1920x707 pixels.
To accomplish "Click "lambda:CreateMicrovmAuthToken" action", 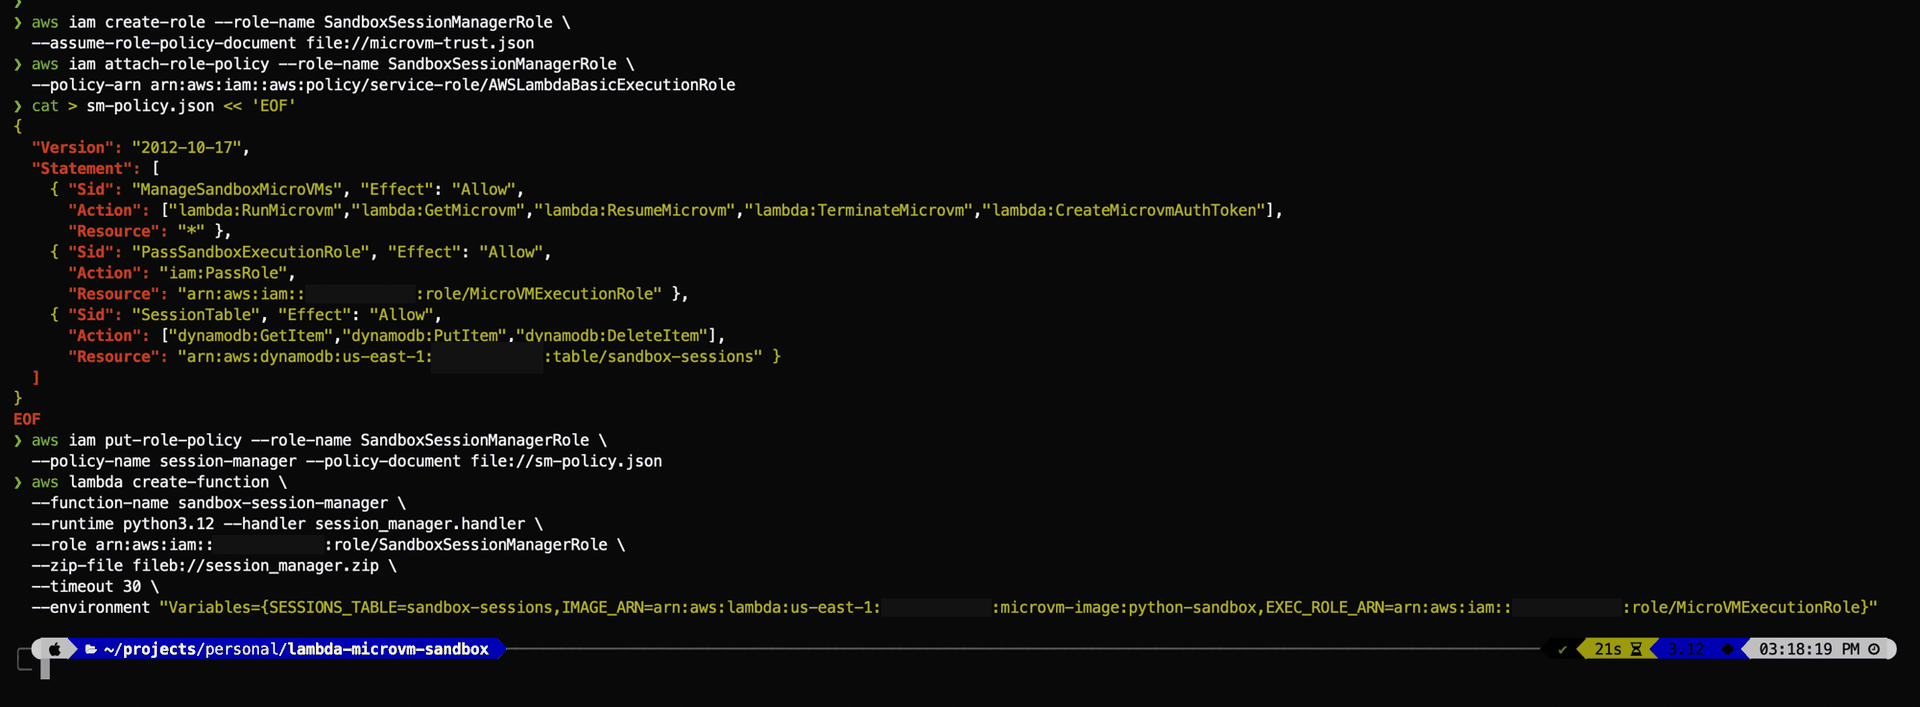I will (1124, 211).
